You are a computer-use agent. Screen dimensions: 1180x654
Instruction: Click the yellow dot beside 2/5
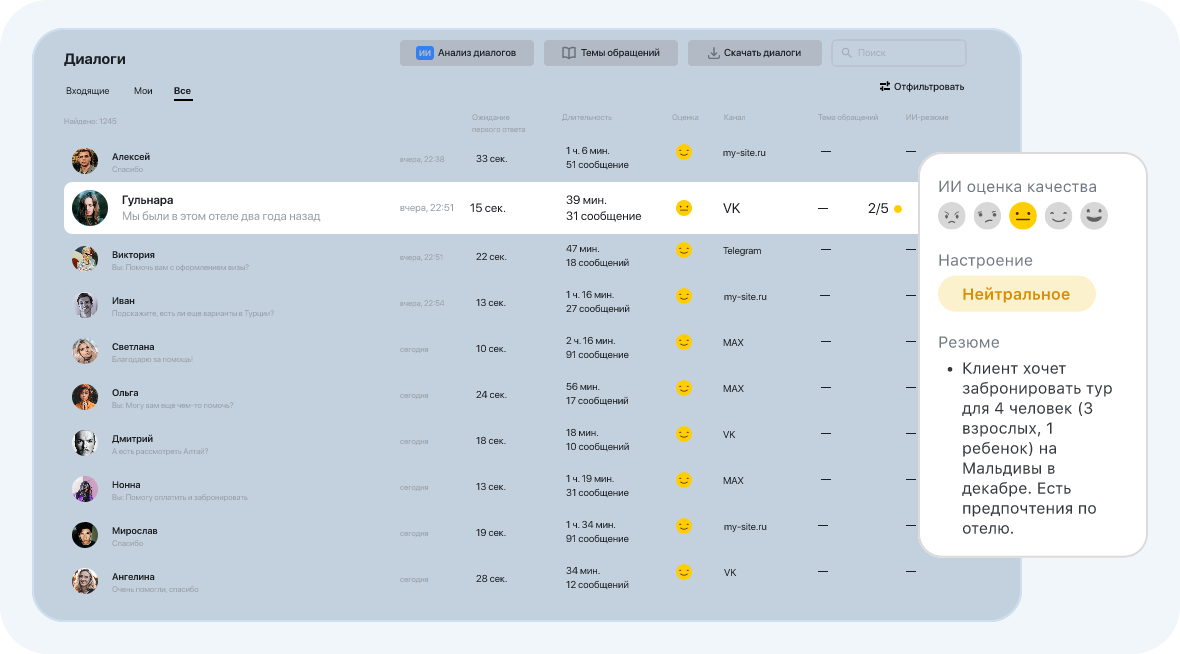pos(898,208)
